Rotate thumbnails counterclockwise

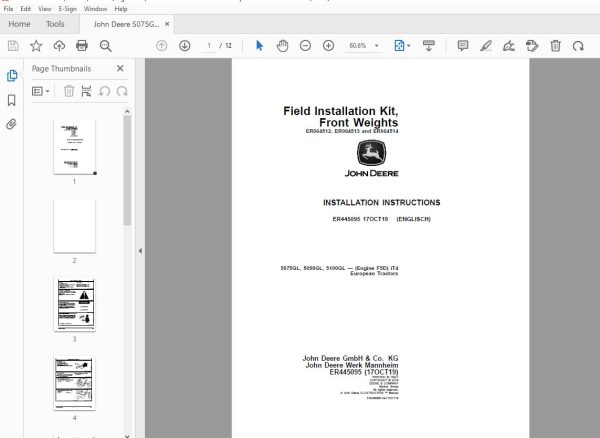click(x=104, y=91)
